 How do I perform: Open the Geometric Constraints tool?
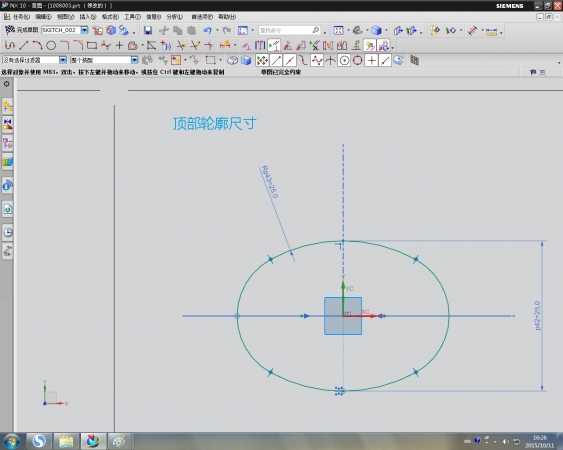(x=246, y=46)
